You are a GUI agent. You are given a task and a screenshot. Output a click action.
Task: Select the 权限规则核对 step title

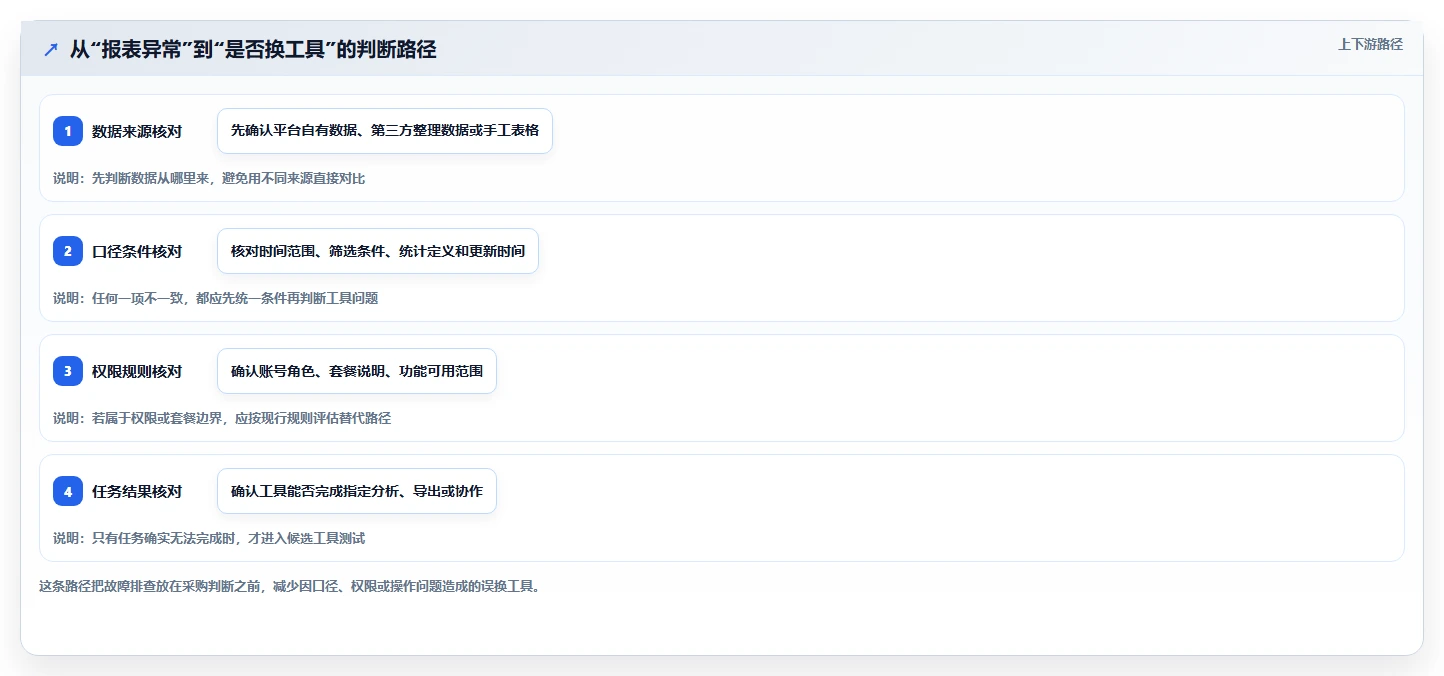pos(137,371)
